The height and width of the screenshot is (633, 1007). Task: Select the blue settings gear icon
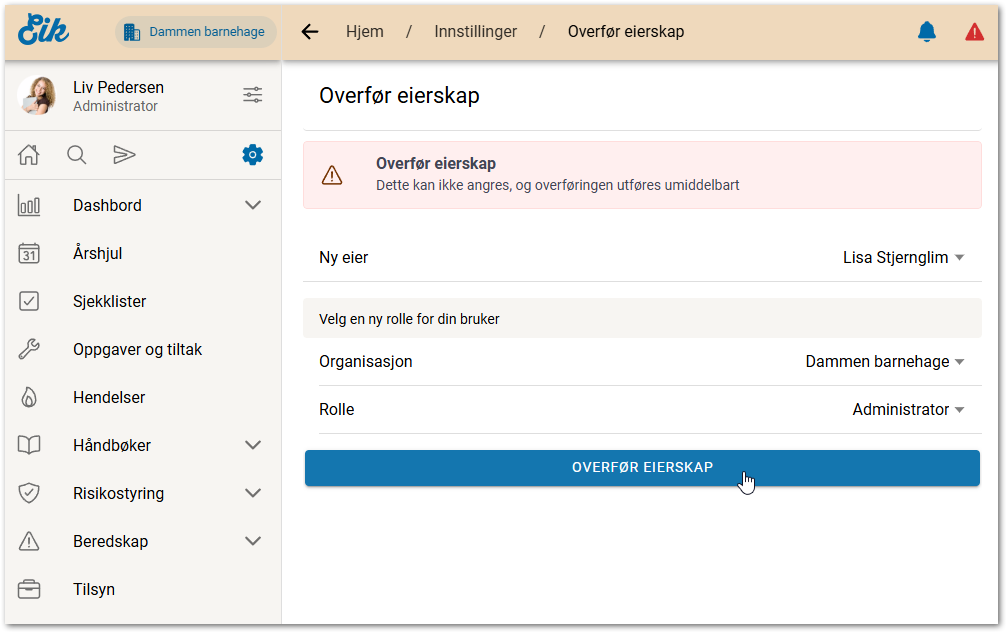coord(253,155)
